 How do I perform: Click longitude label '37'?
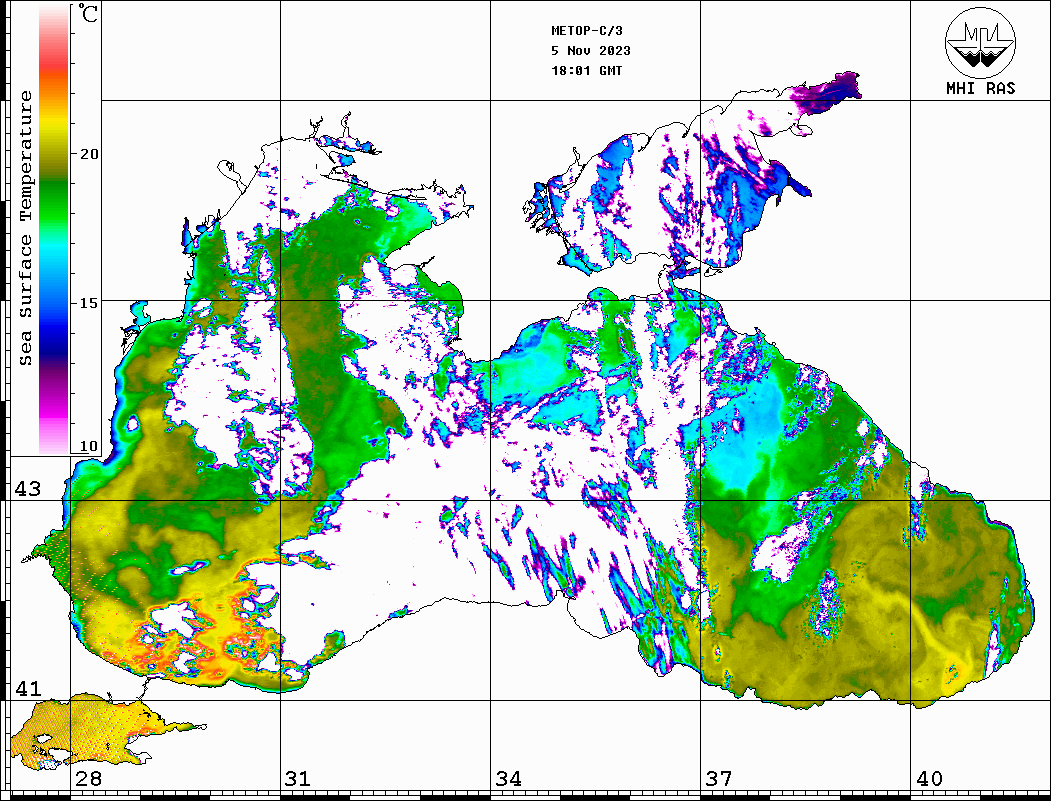pyautogui.click(x=719, y=779)
